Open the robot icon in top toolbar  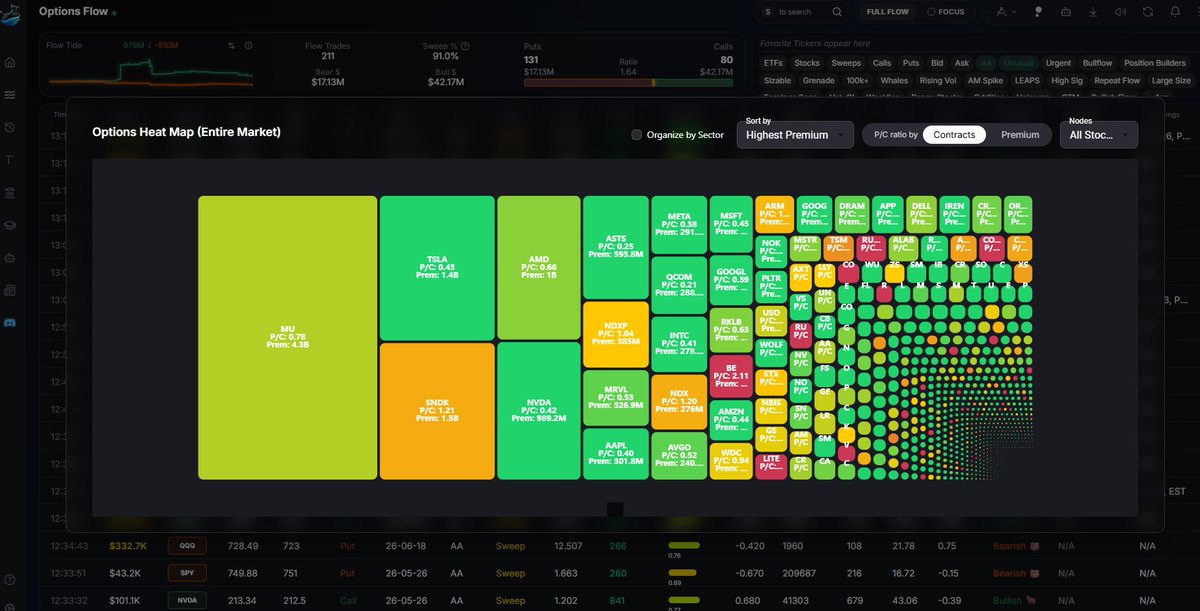tap(1066, 12)
